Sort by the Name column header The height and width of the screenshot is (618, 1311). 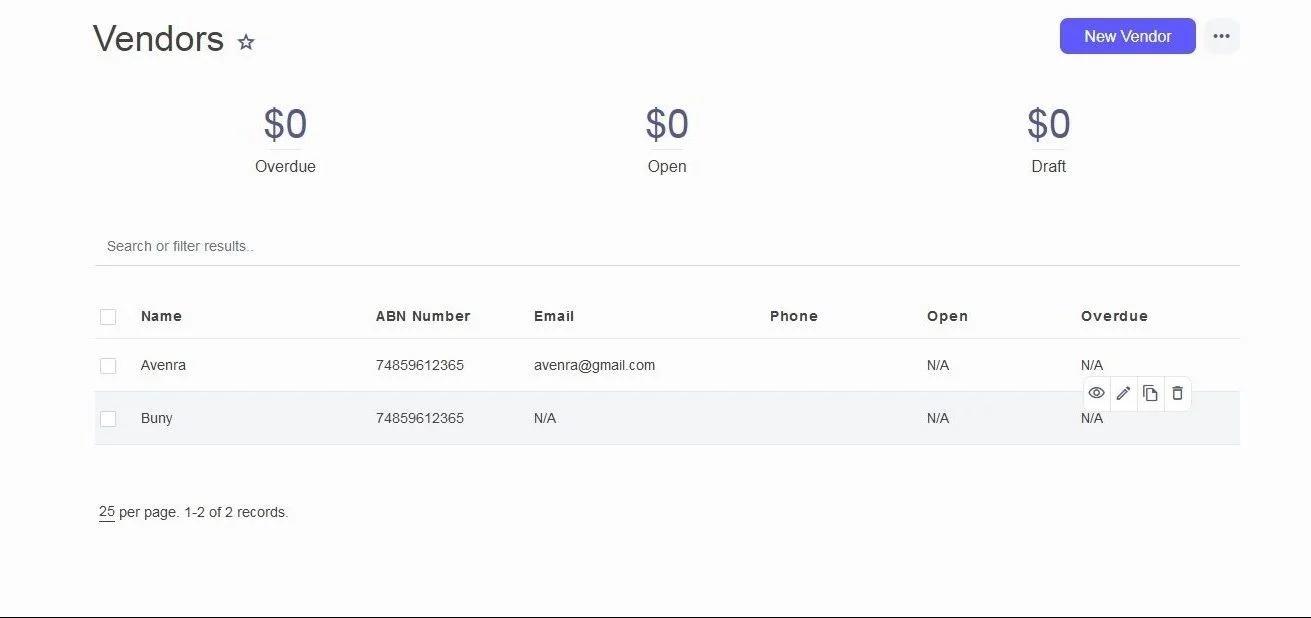click(x=161, y=316)
